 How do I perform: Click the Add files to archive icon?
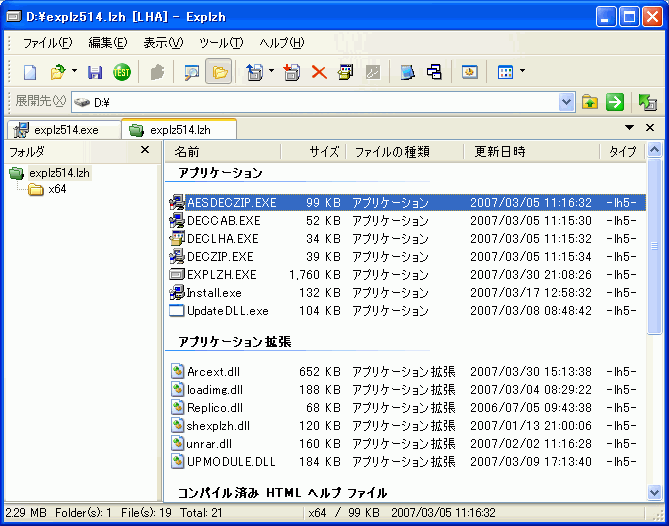(292, 72)
